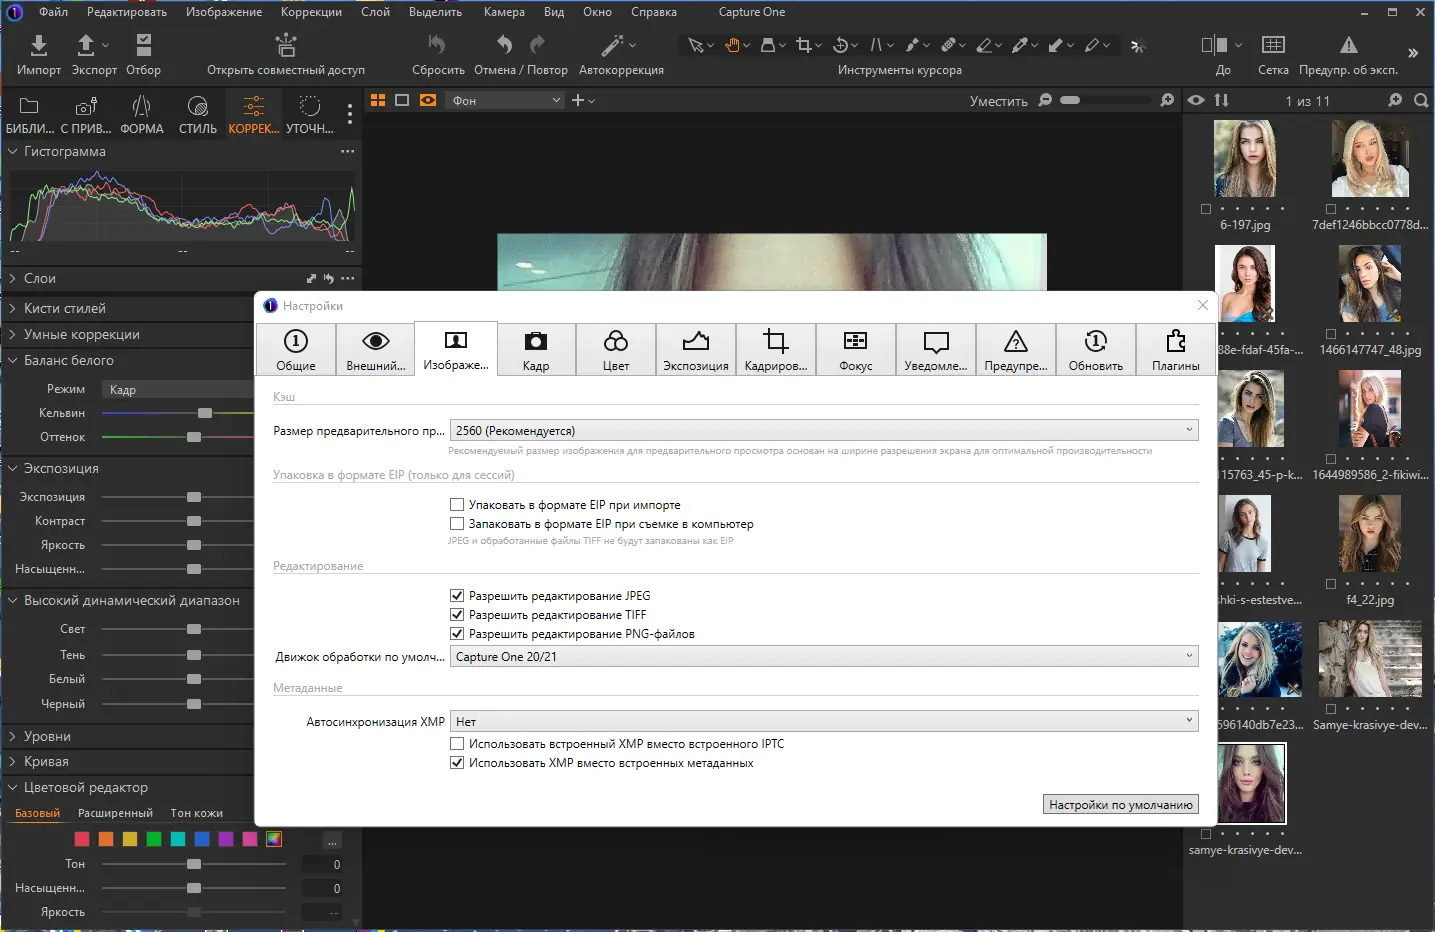
Task: Open the Автокоррекция magic wand tool
Action: [612, 45]
